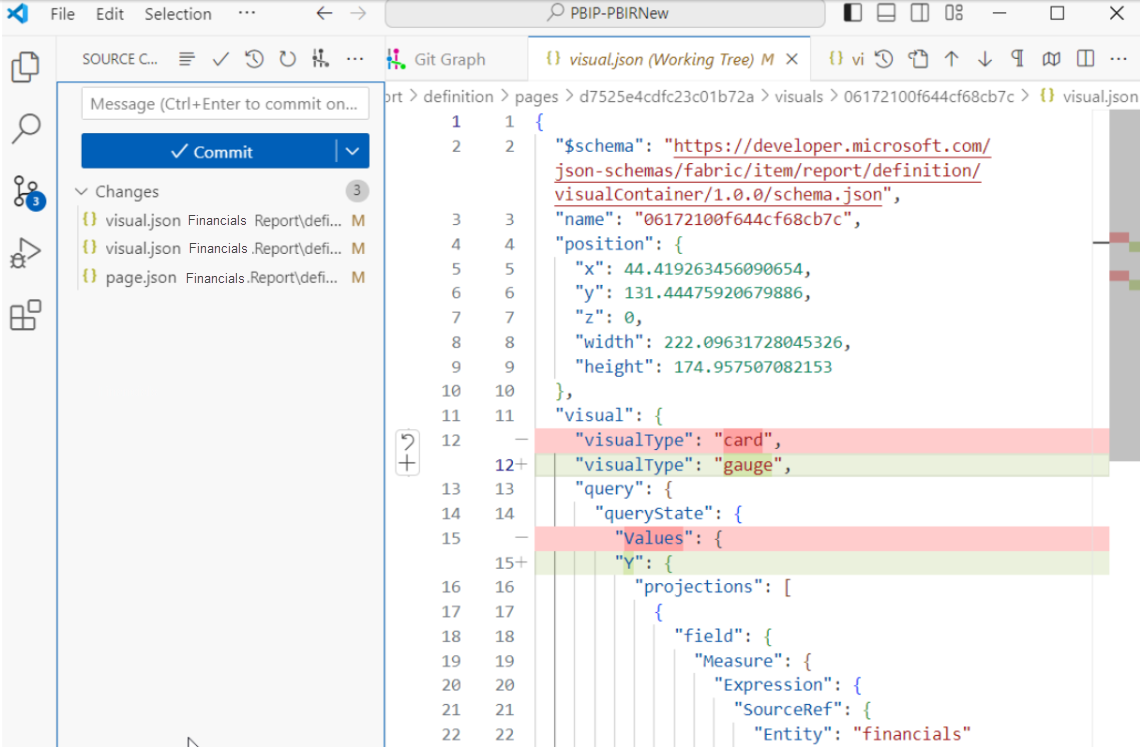Open the Explorer view in activity bar

[x=25, y=68]
